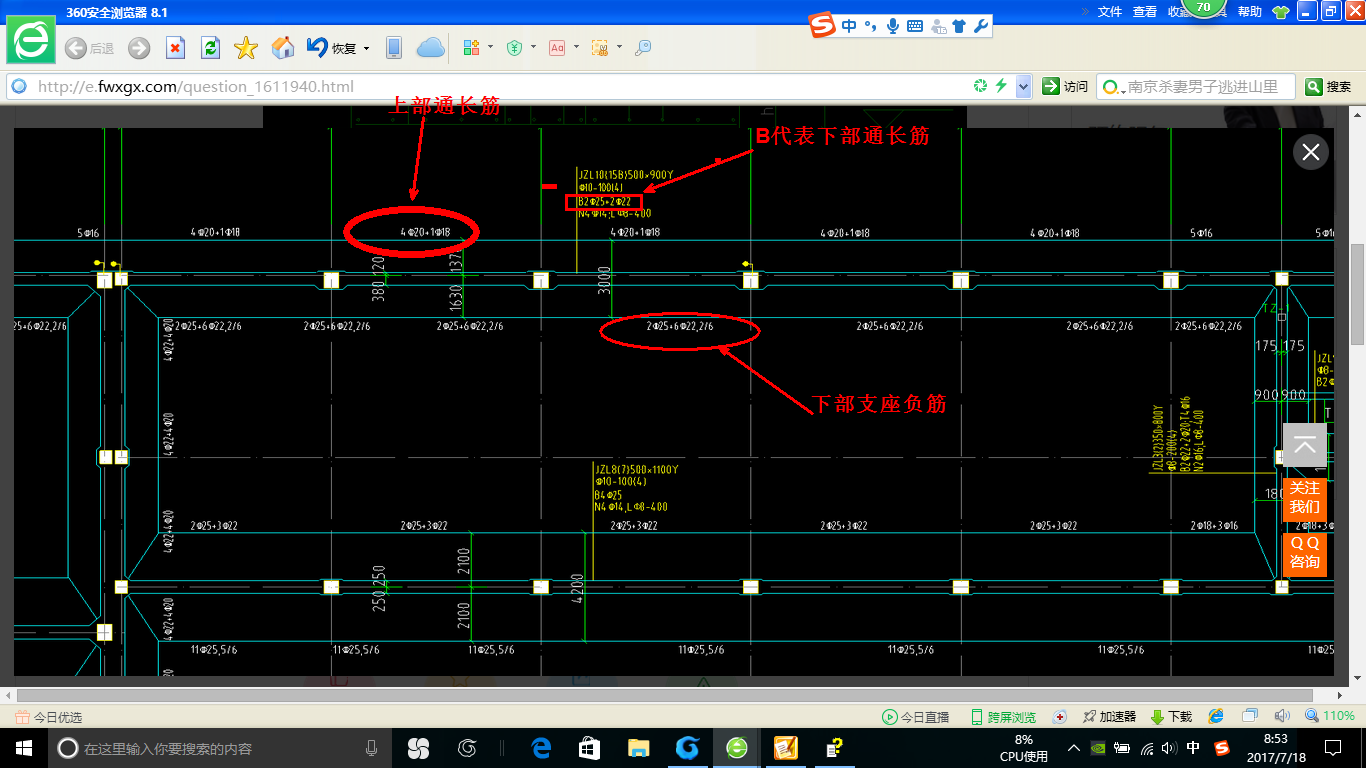This screenshot has width=1366, height=768.
Task: Expand the Aa translate dropdown arrow
Action: coord(576,48)
